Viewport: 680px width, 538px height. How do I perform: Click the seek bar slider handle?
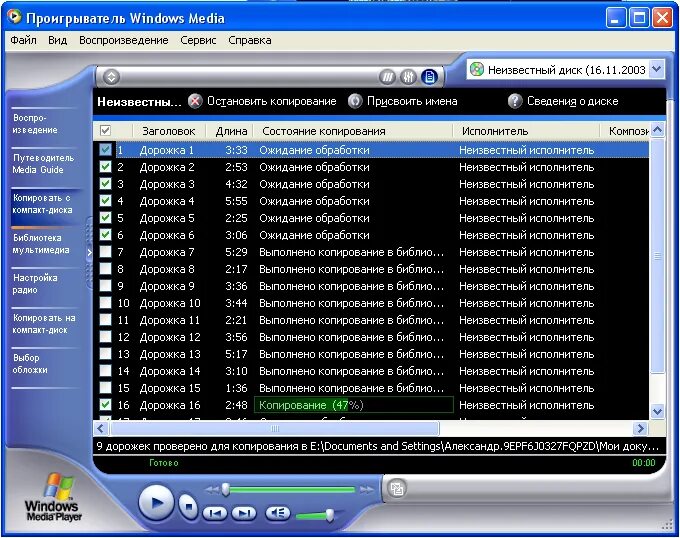coord(226,489)
